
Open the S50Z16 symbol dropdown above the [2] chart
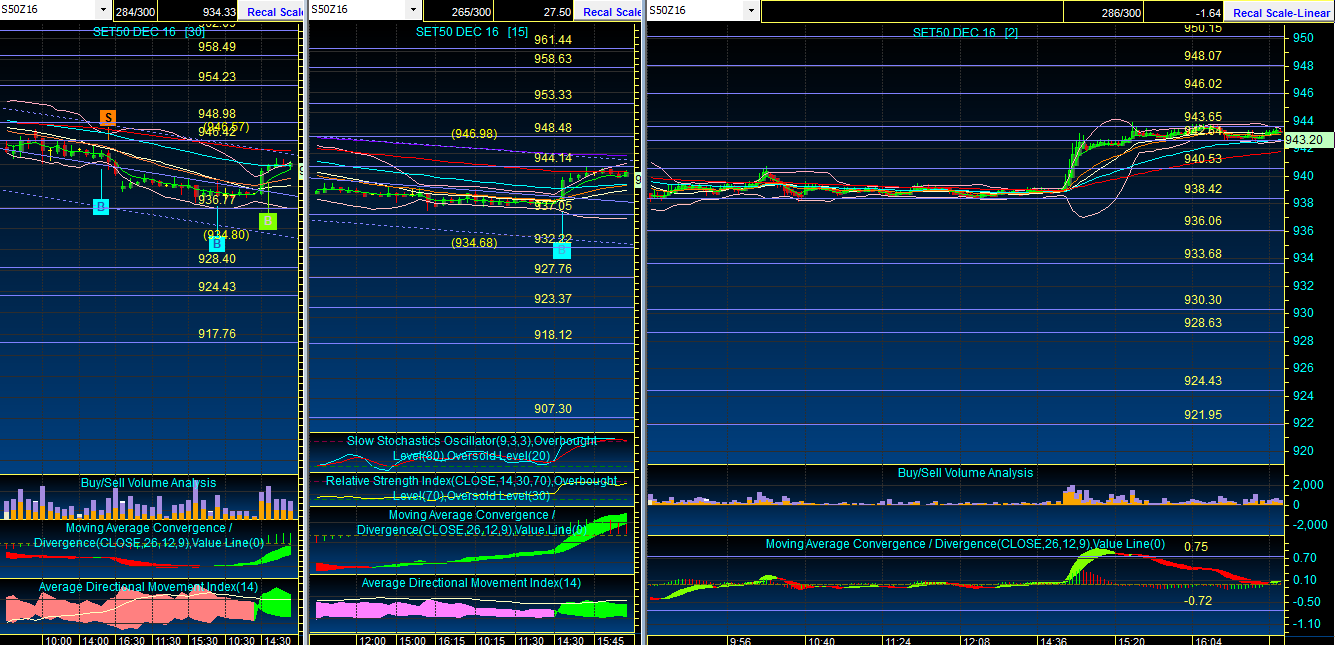tap(750, 11)
